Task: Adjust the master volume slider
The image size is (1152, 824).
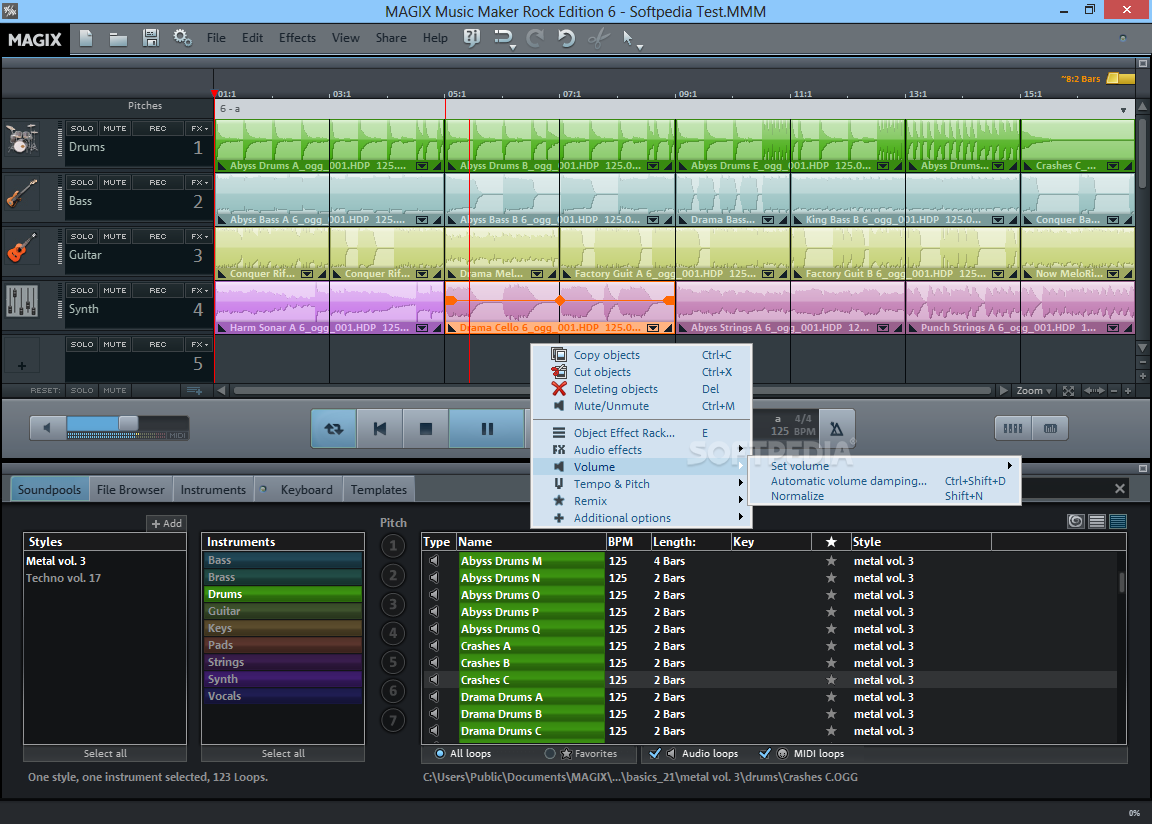Action: point(128,423)
